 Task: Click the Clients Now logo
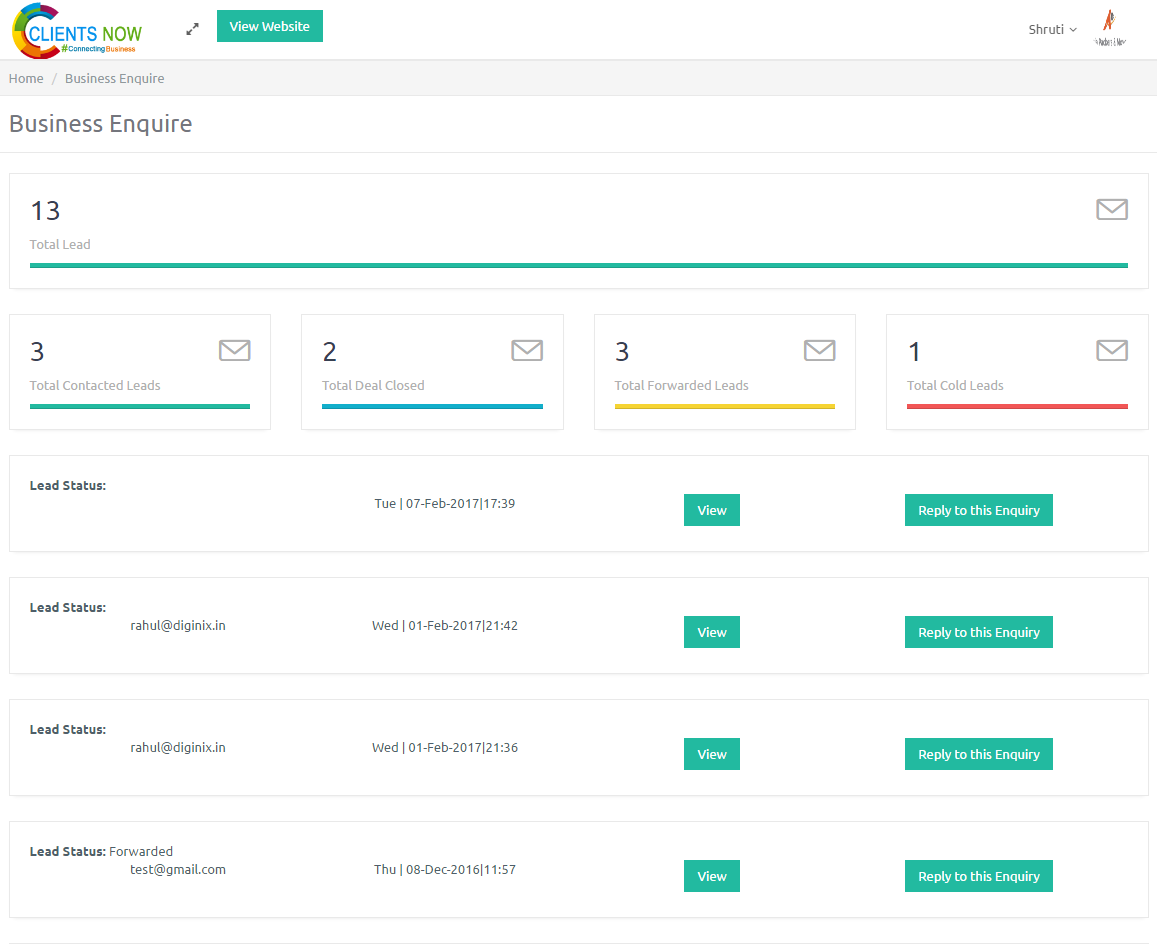click(x=77, y=31)
